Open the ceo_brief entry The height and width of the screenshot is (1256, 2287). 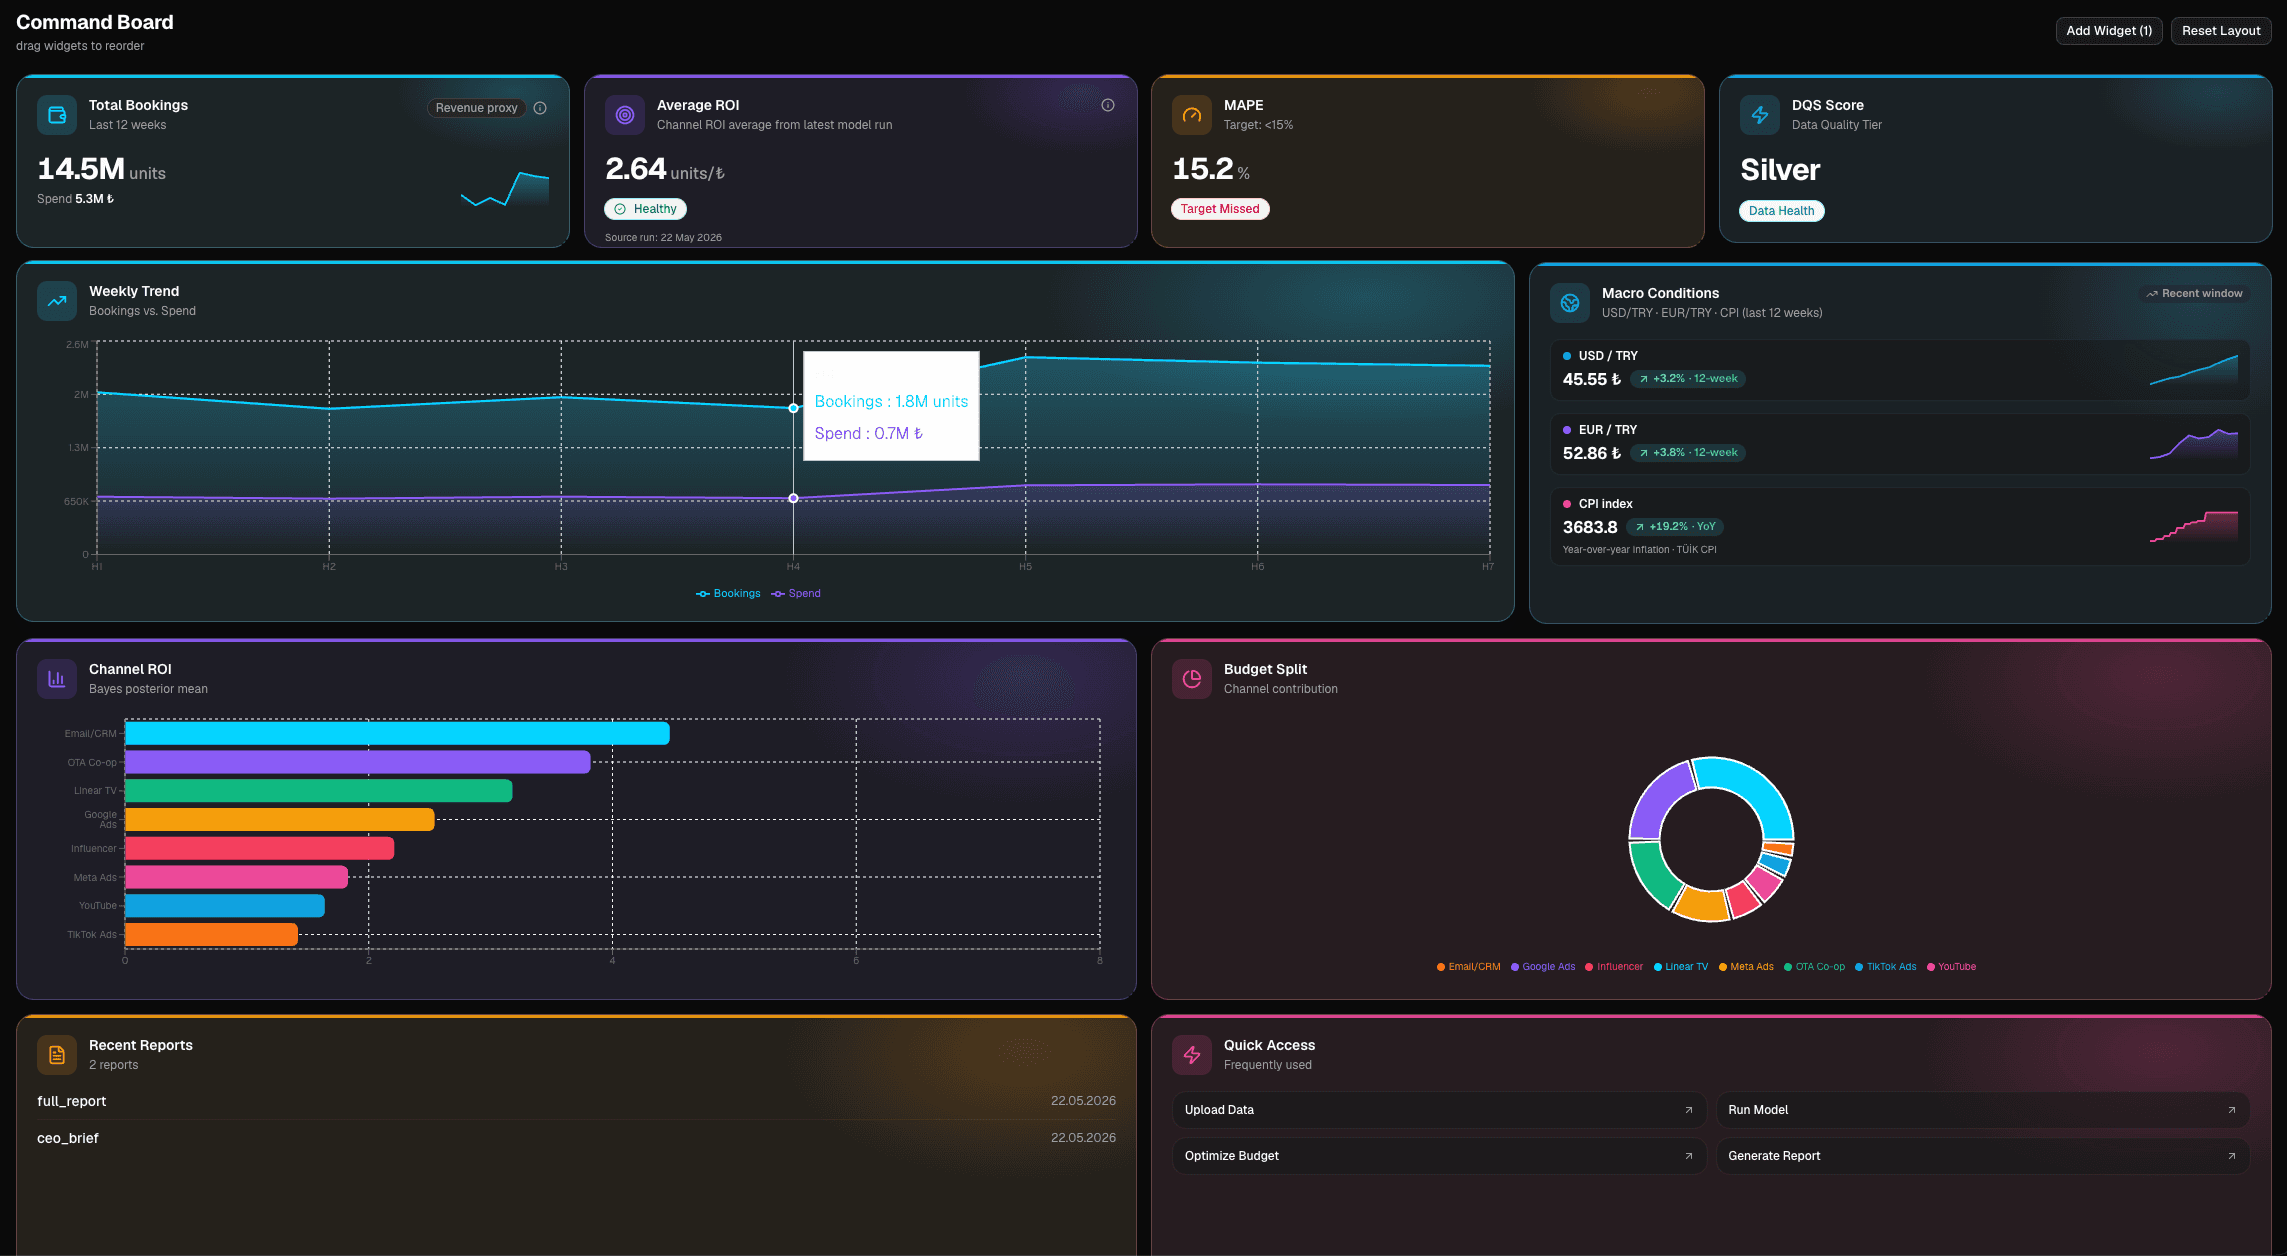[x=576, y=1138]
